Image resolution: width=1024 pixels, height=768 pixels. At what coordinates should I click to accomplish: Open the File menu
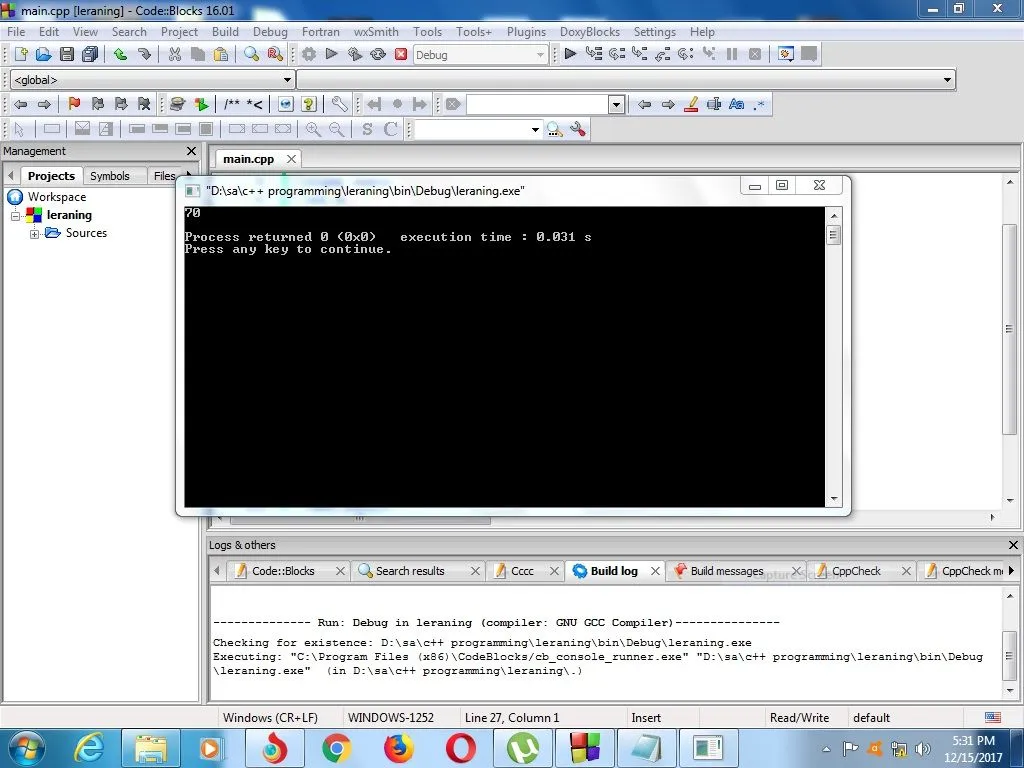[x=16, y=31]
